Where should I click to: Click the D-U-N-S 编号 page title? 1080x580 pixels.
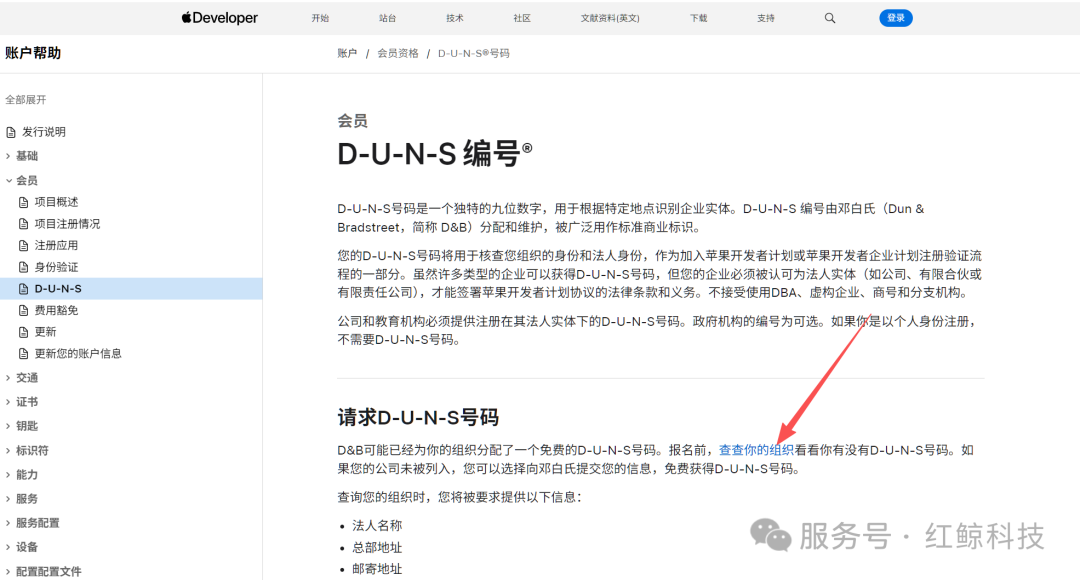[x=434, y=153]
